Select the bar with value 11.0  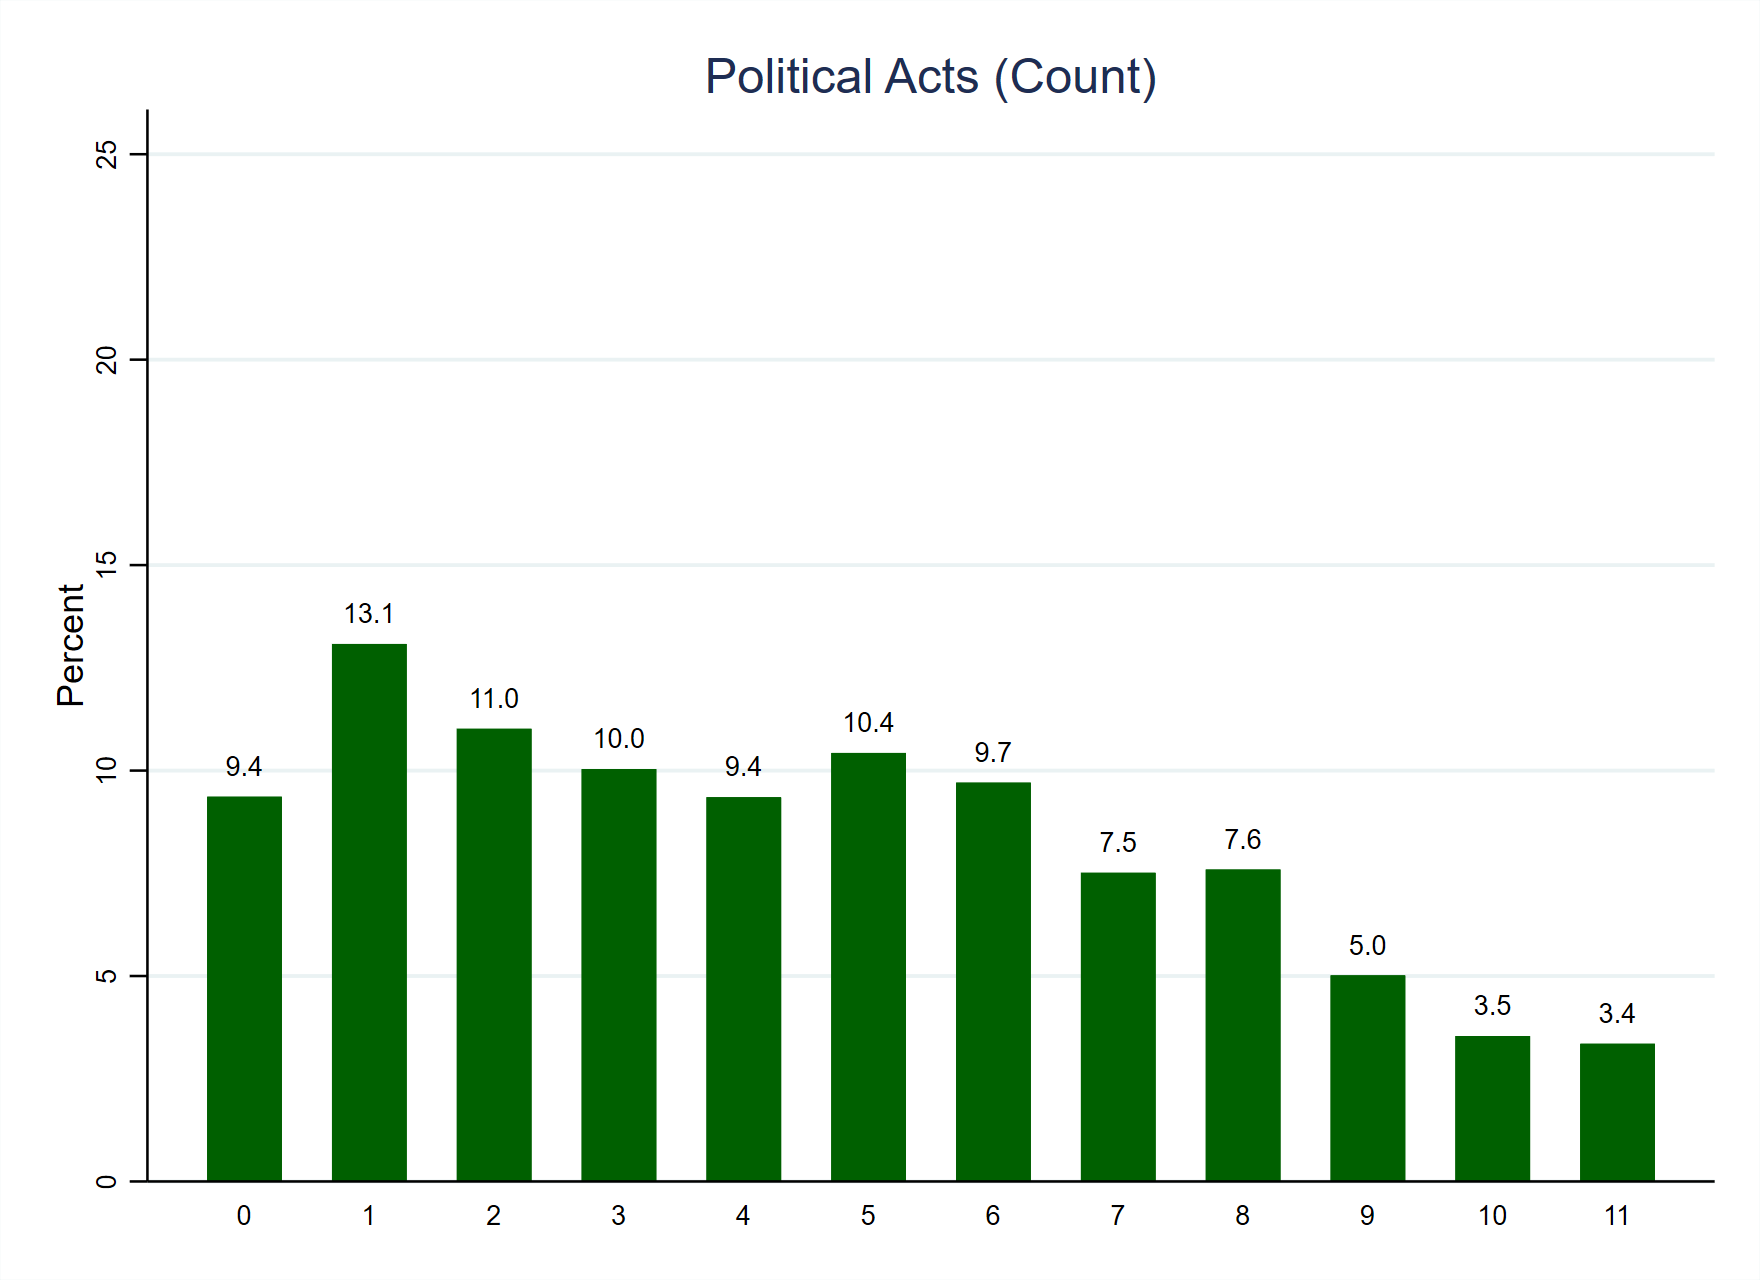click(494, 954)
